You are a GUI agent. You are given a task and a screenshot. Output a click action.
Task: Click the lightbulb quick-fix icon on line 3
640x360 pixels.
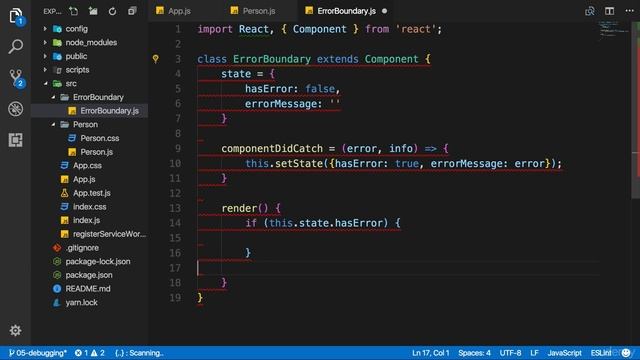click(156, 59)
